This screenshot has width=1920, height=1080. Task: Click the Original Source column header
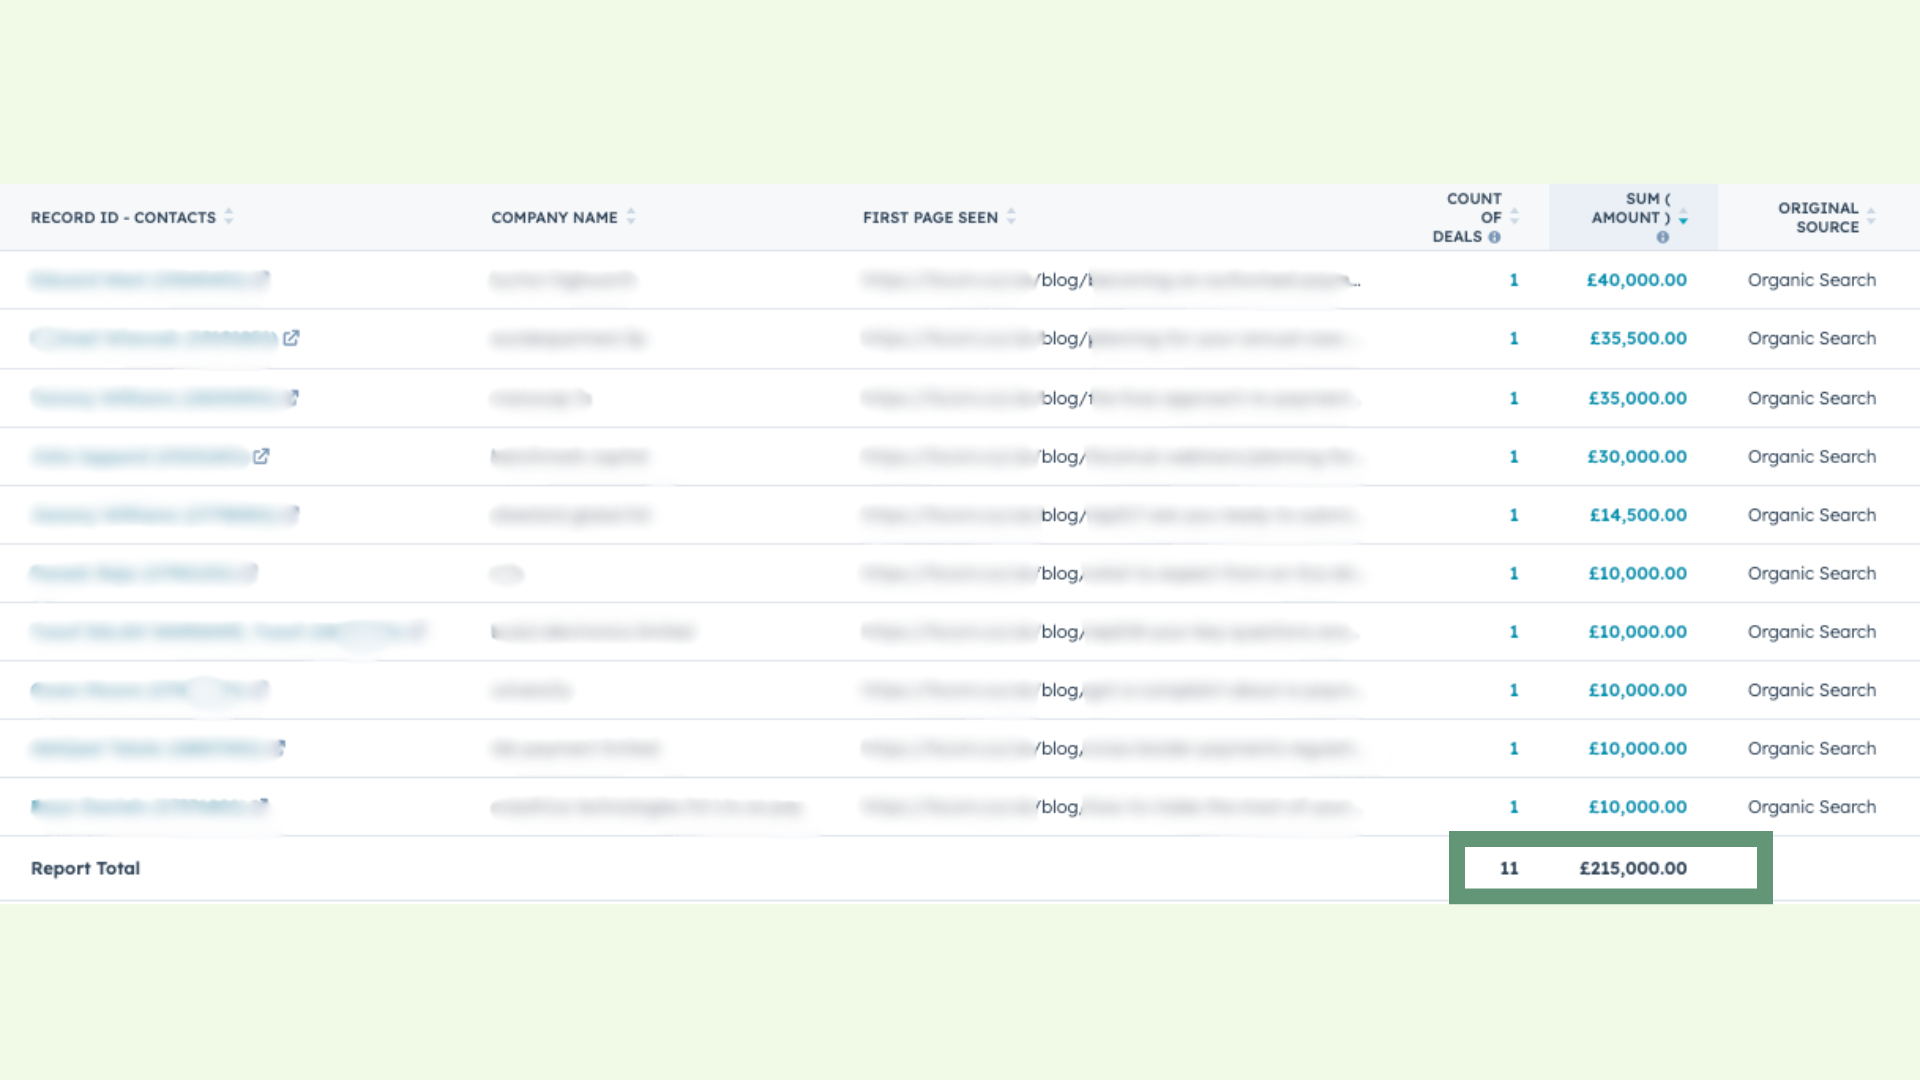click(1818, 217)
